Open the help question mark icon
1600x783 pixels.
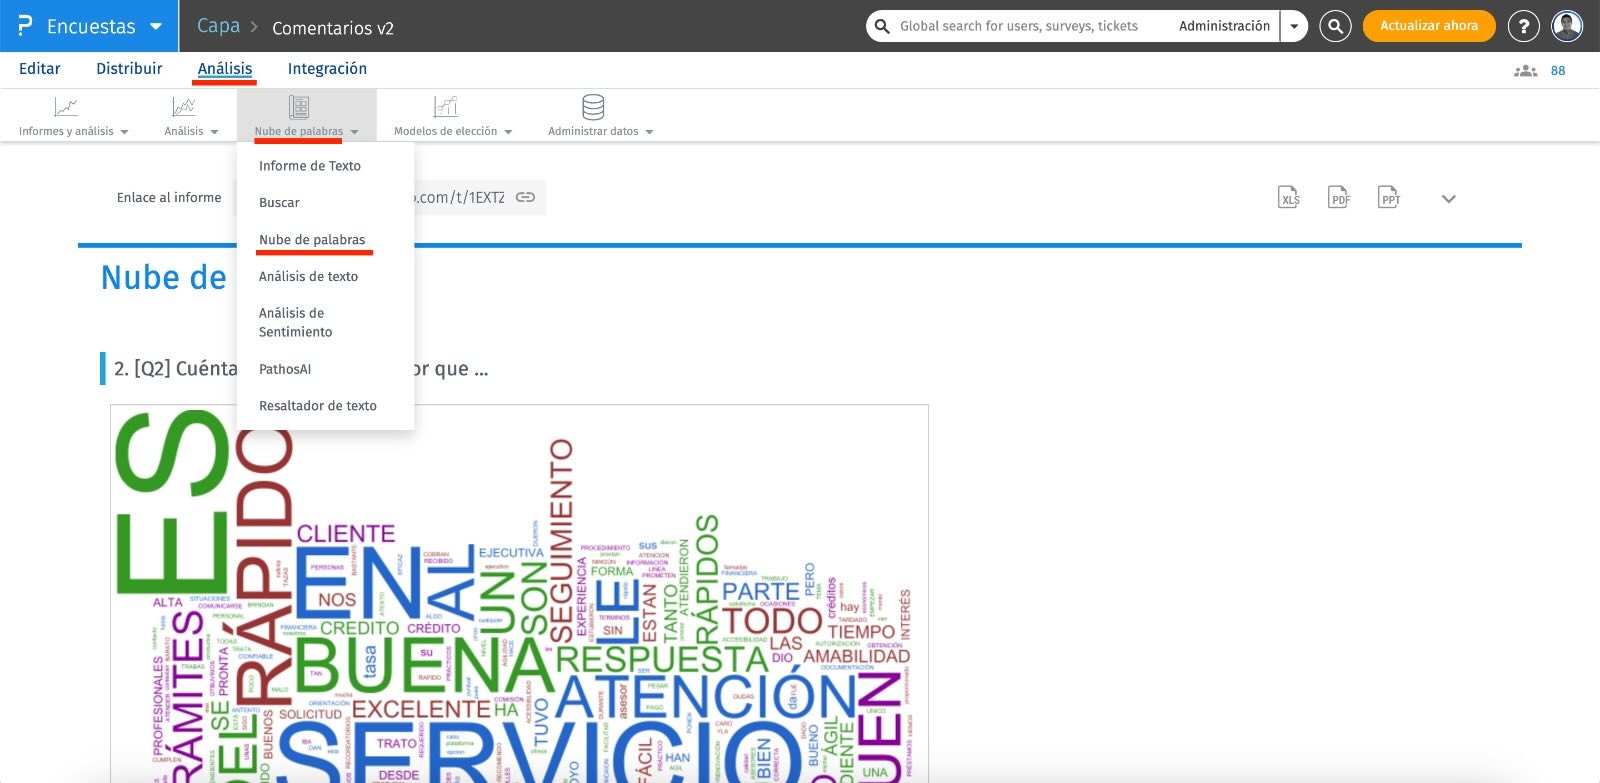(x=1523, y=27)
